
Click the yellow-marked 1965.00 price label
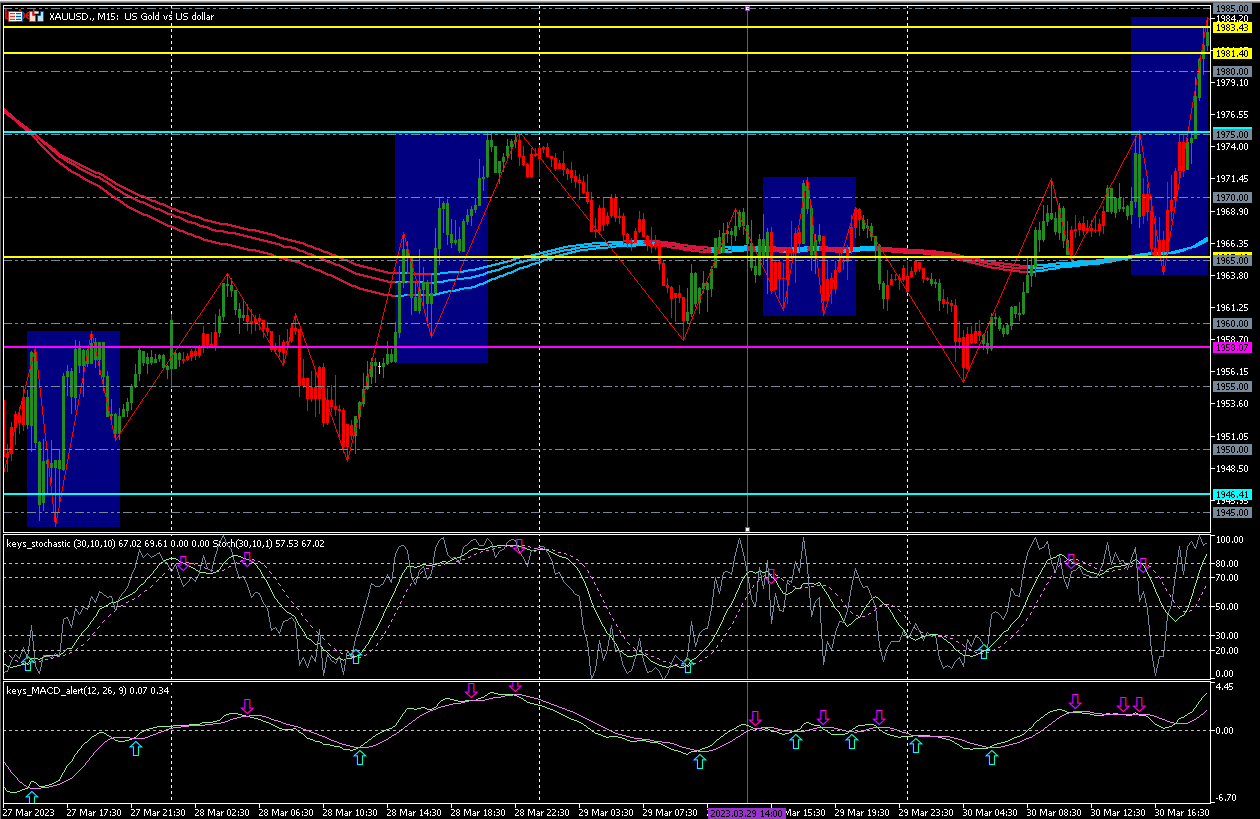click(1231, 259)
